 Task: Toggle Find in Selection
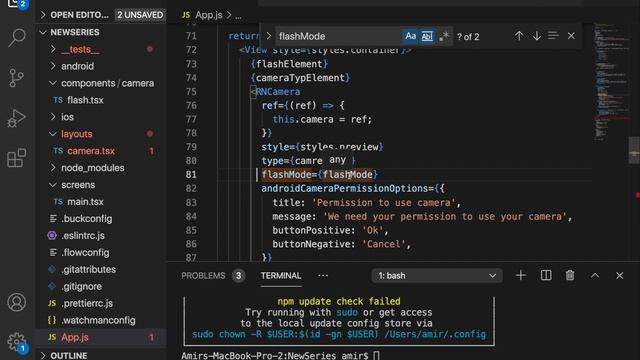coord(553,36)
